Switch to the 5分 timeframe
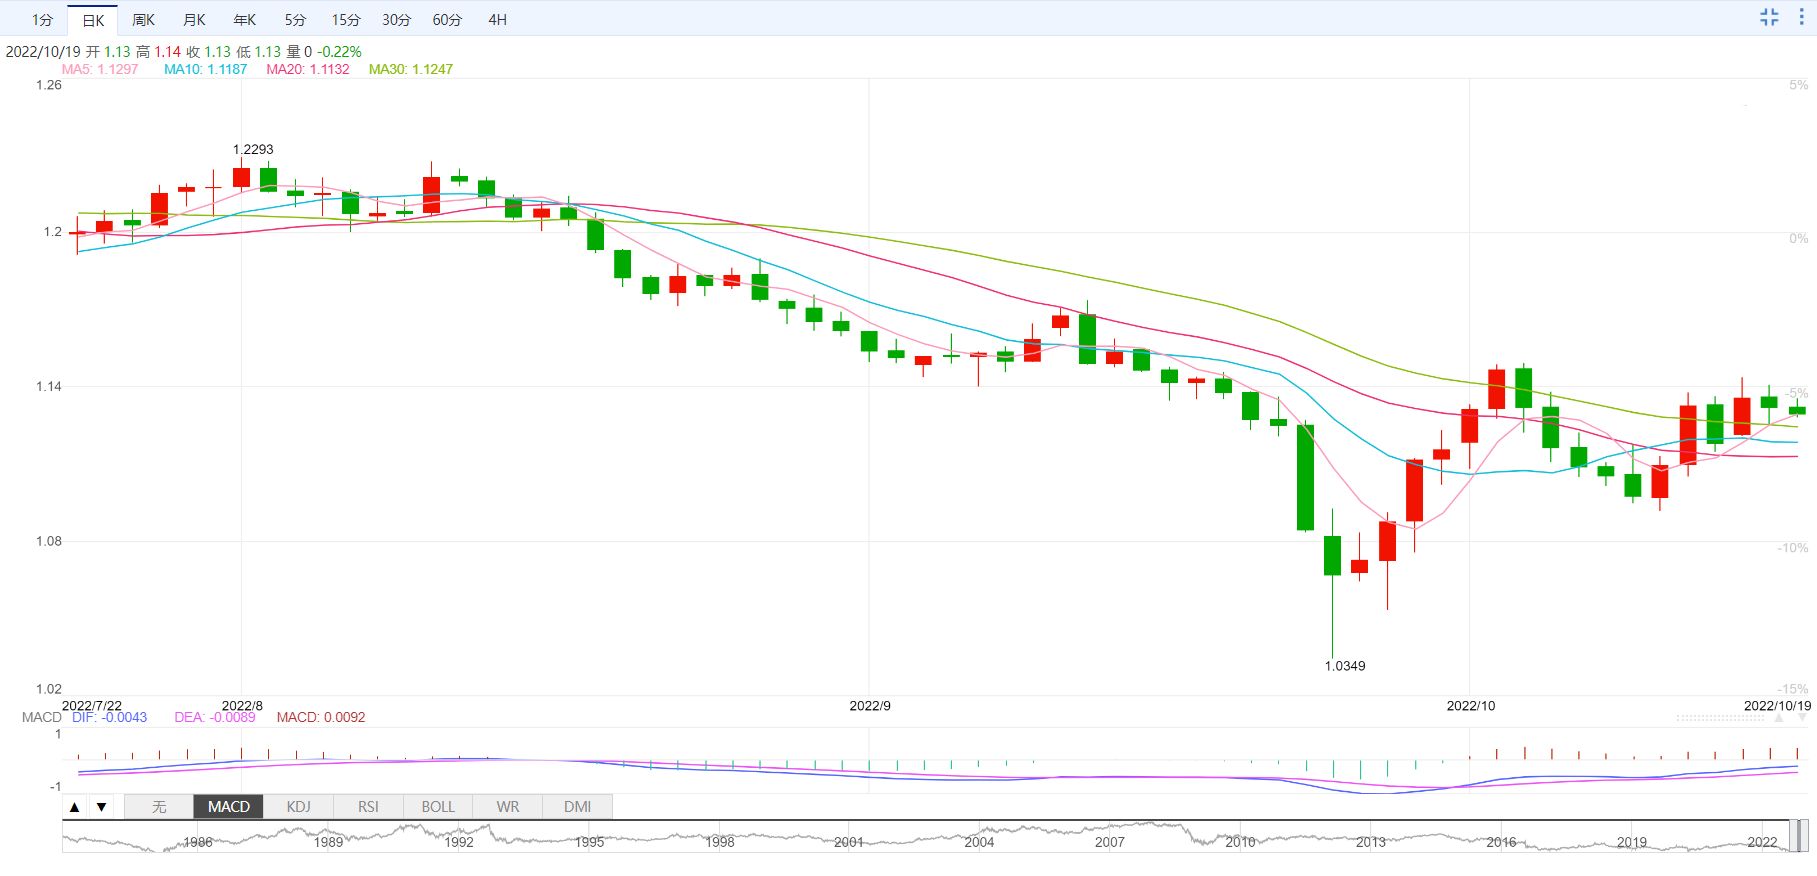 coord(295,20)
